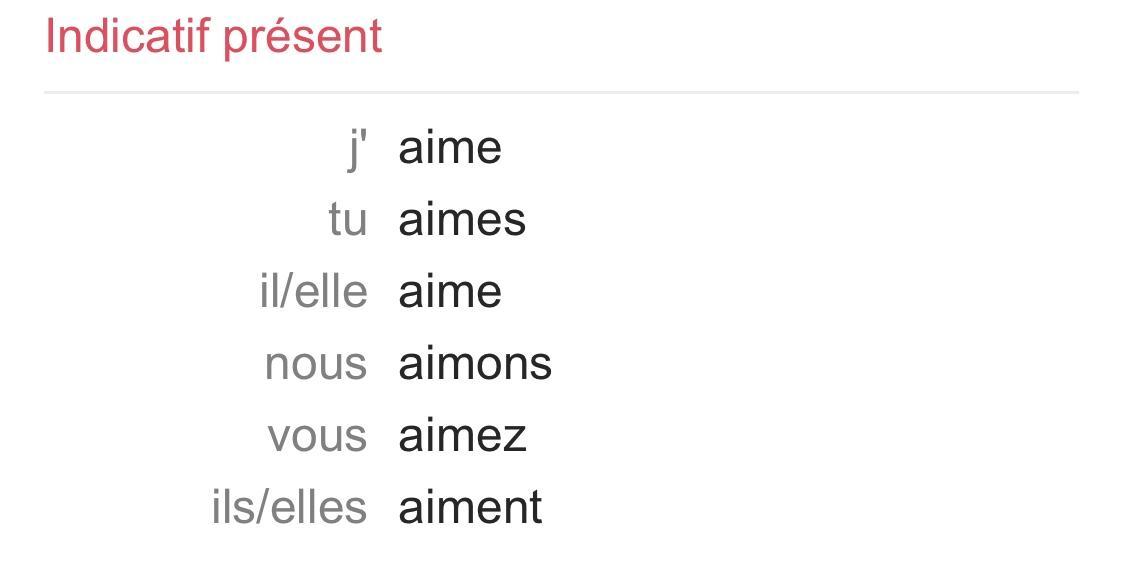Click the word "présent" in the heading
1124x577 pixels.
coord(302,38)
